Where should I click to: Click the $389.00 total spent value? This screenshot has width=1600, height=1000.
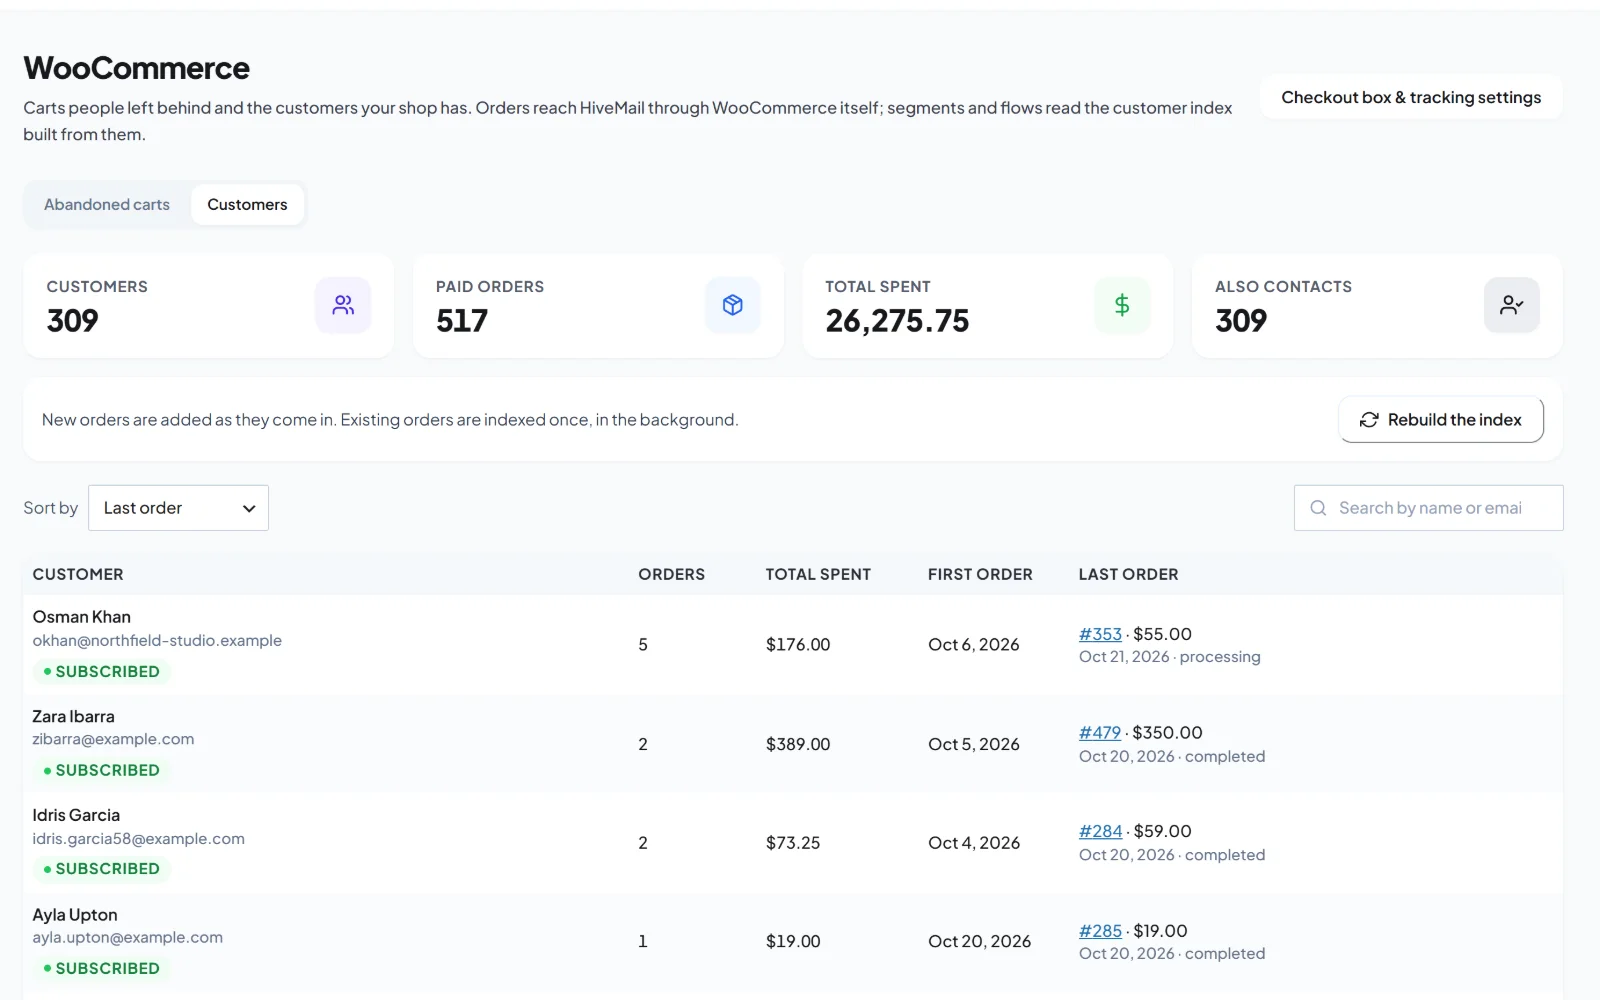pyautogui.click(x=798, y=745)
